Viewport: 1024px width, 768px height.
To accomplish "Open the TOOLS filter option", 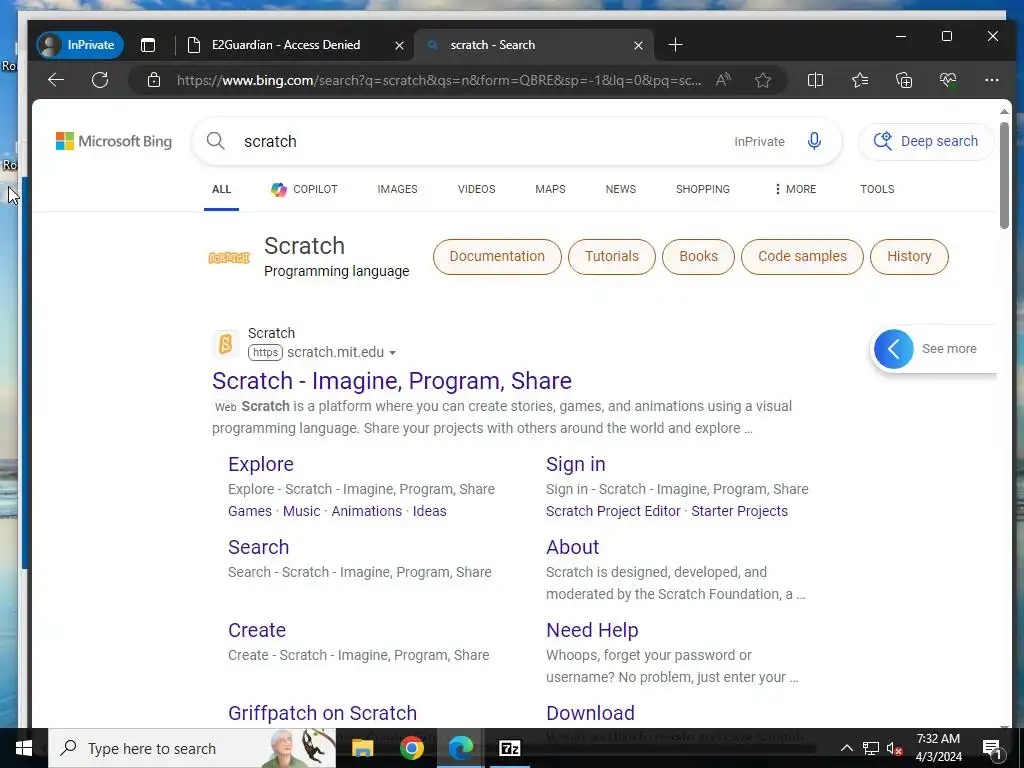I will pos(877,189).
